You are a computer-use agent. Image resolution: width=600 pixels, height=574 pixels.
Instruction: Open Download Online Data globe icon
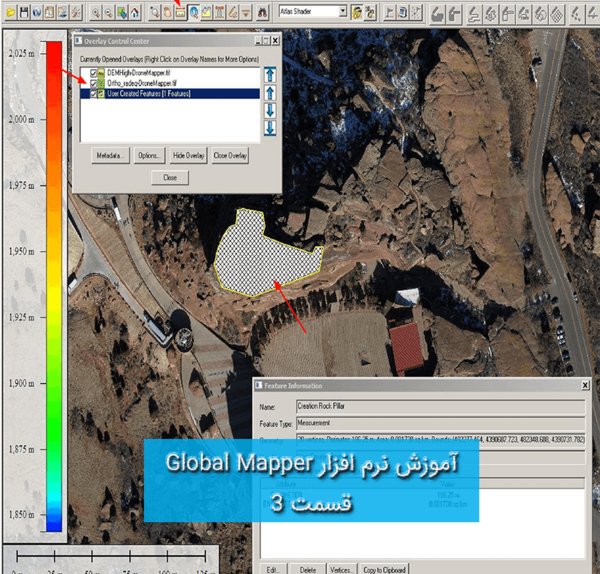coord(37,13)
